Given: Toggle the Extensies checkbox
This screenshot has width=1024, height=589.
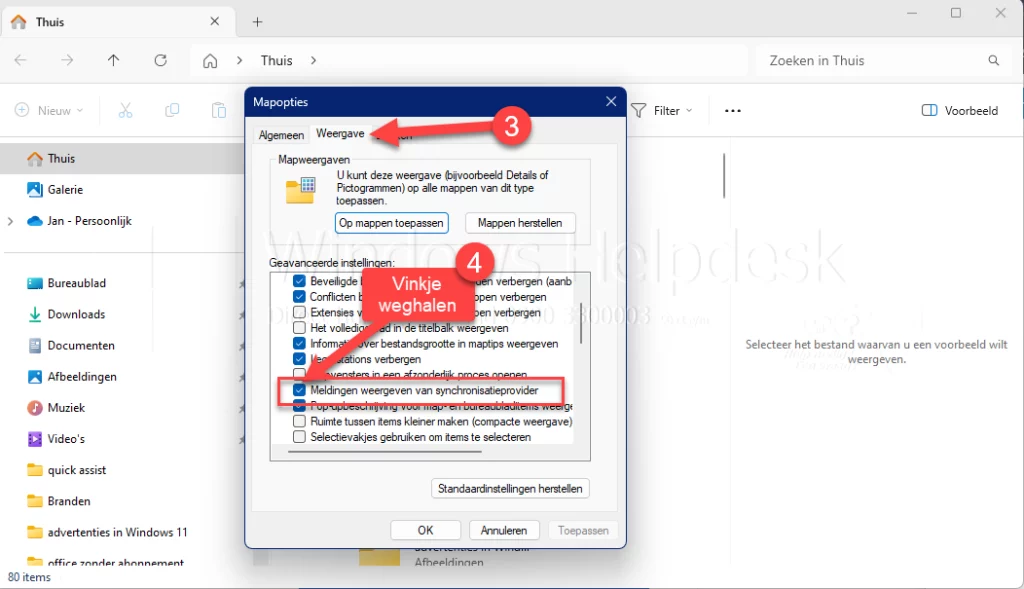Looking at the screenshot, I should [x=299, y=312].
